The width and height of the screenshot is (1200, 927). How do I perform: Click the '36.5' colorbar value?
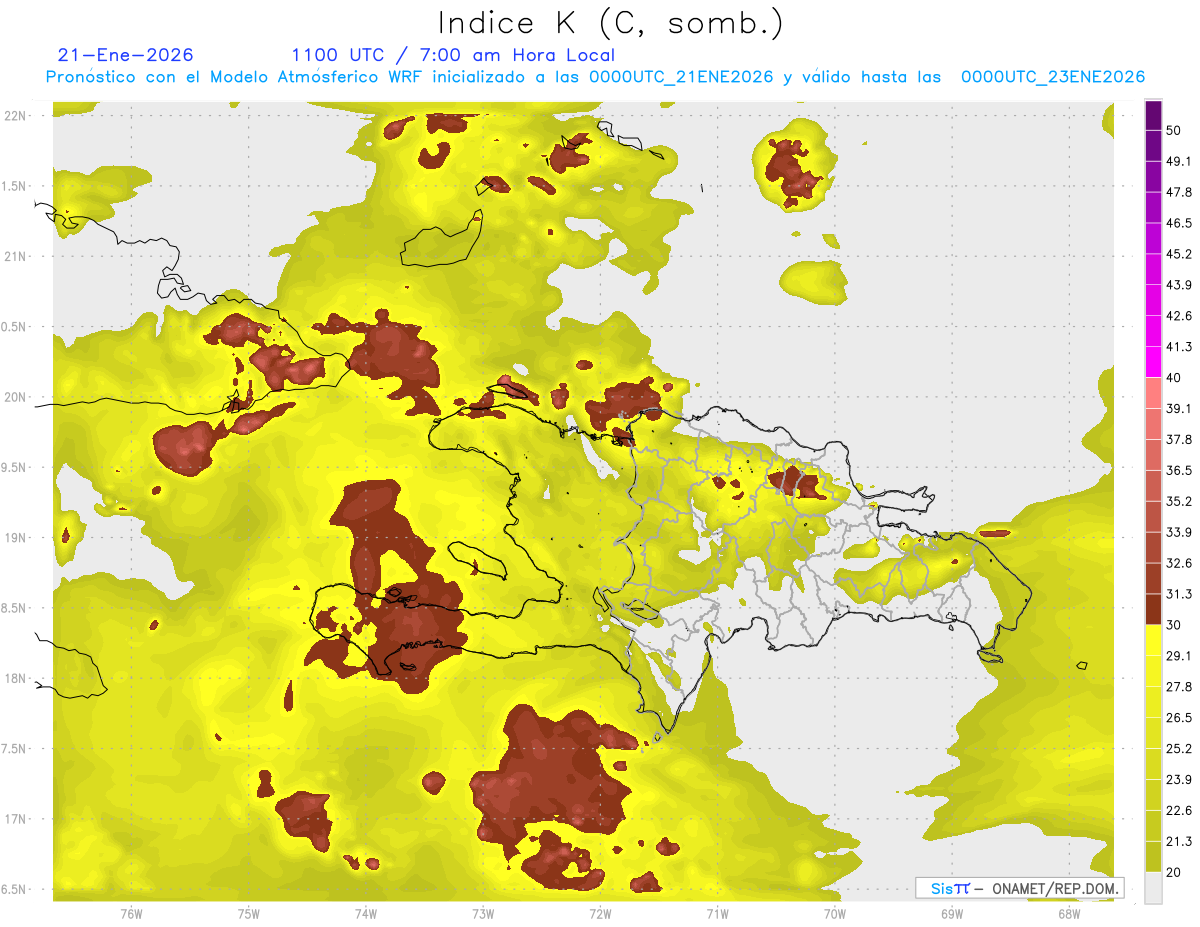1179,470
